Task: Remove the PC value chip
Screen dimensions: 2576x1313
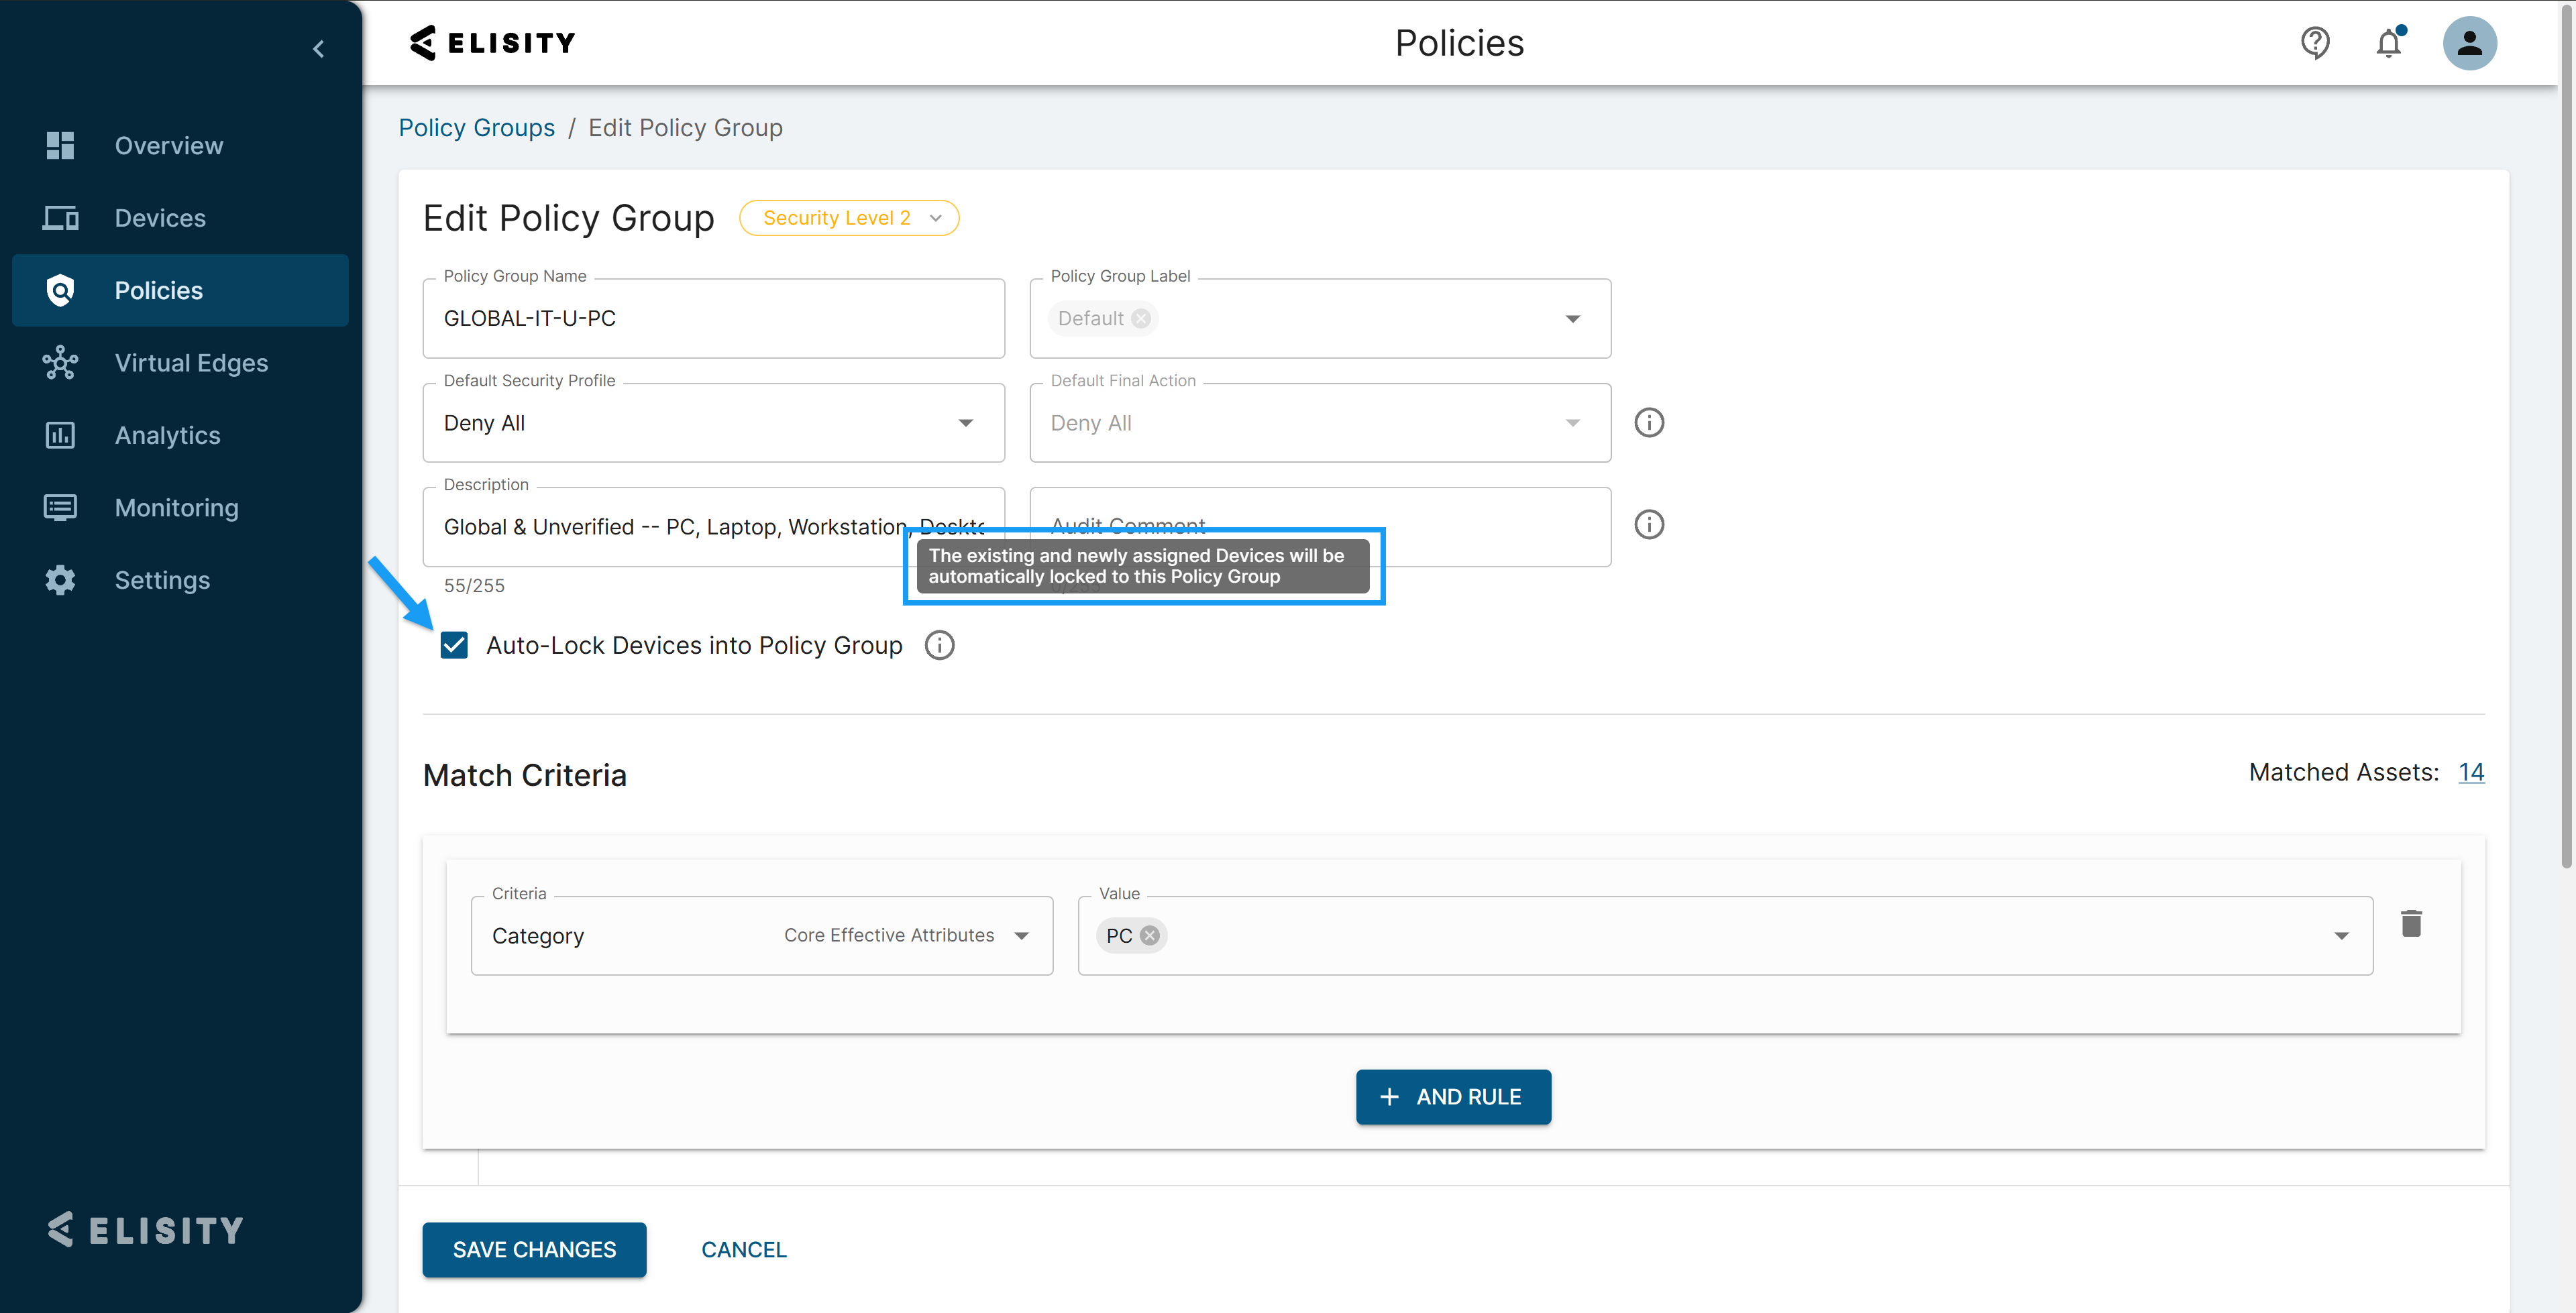Action: click(x=1150, y=935)
